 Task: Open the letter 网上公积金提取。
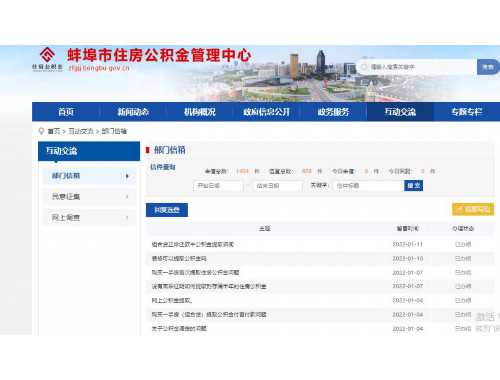[x=172, y=300]
